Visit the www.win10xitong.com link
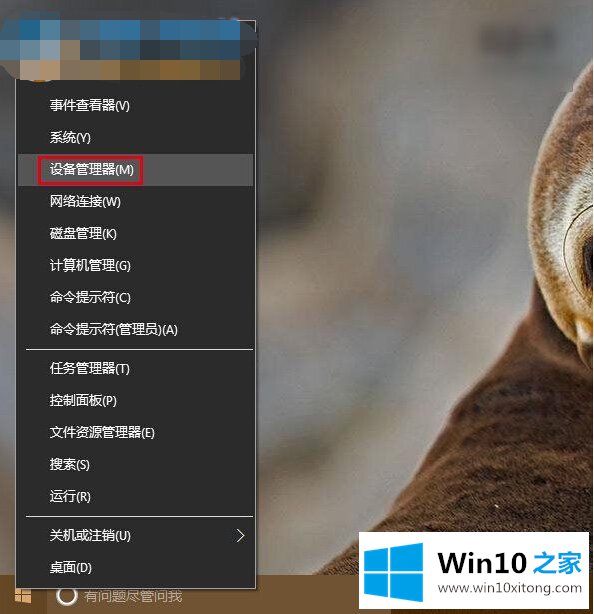Screen dimensions: 594x614 point(510,588)
